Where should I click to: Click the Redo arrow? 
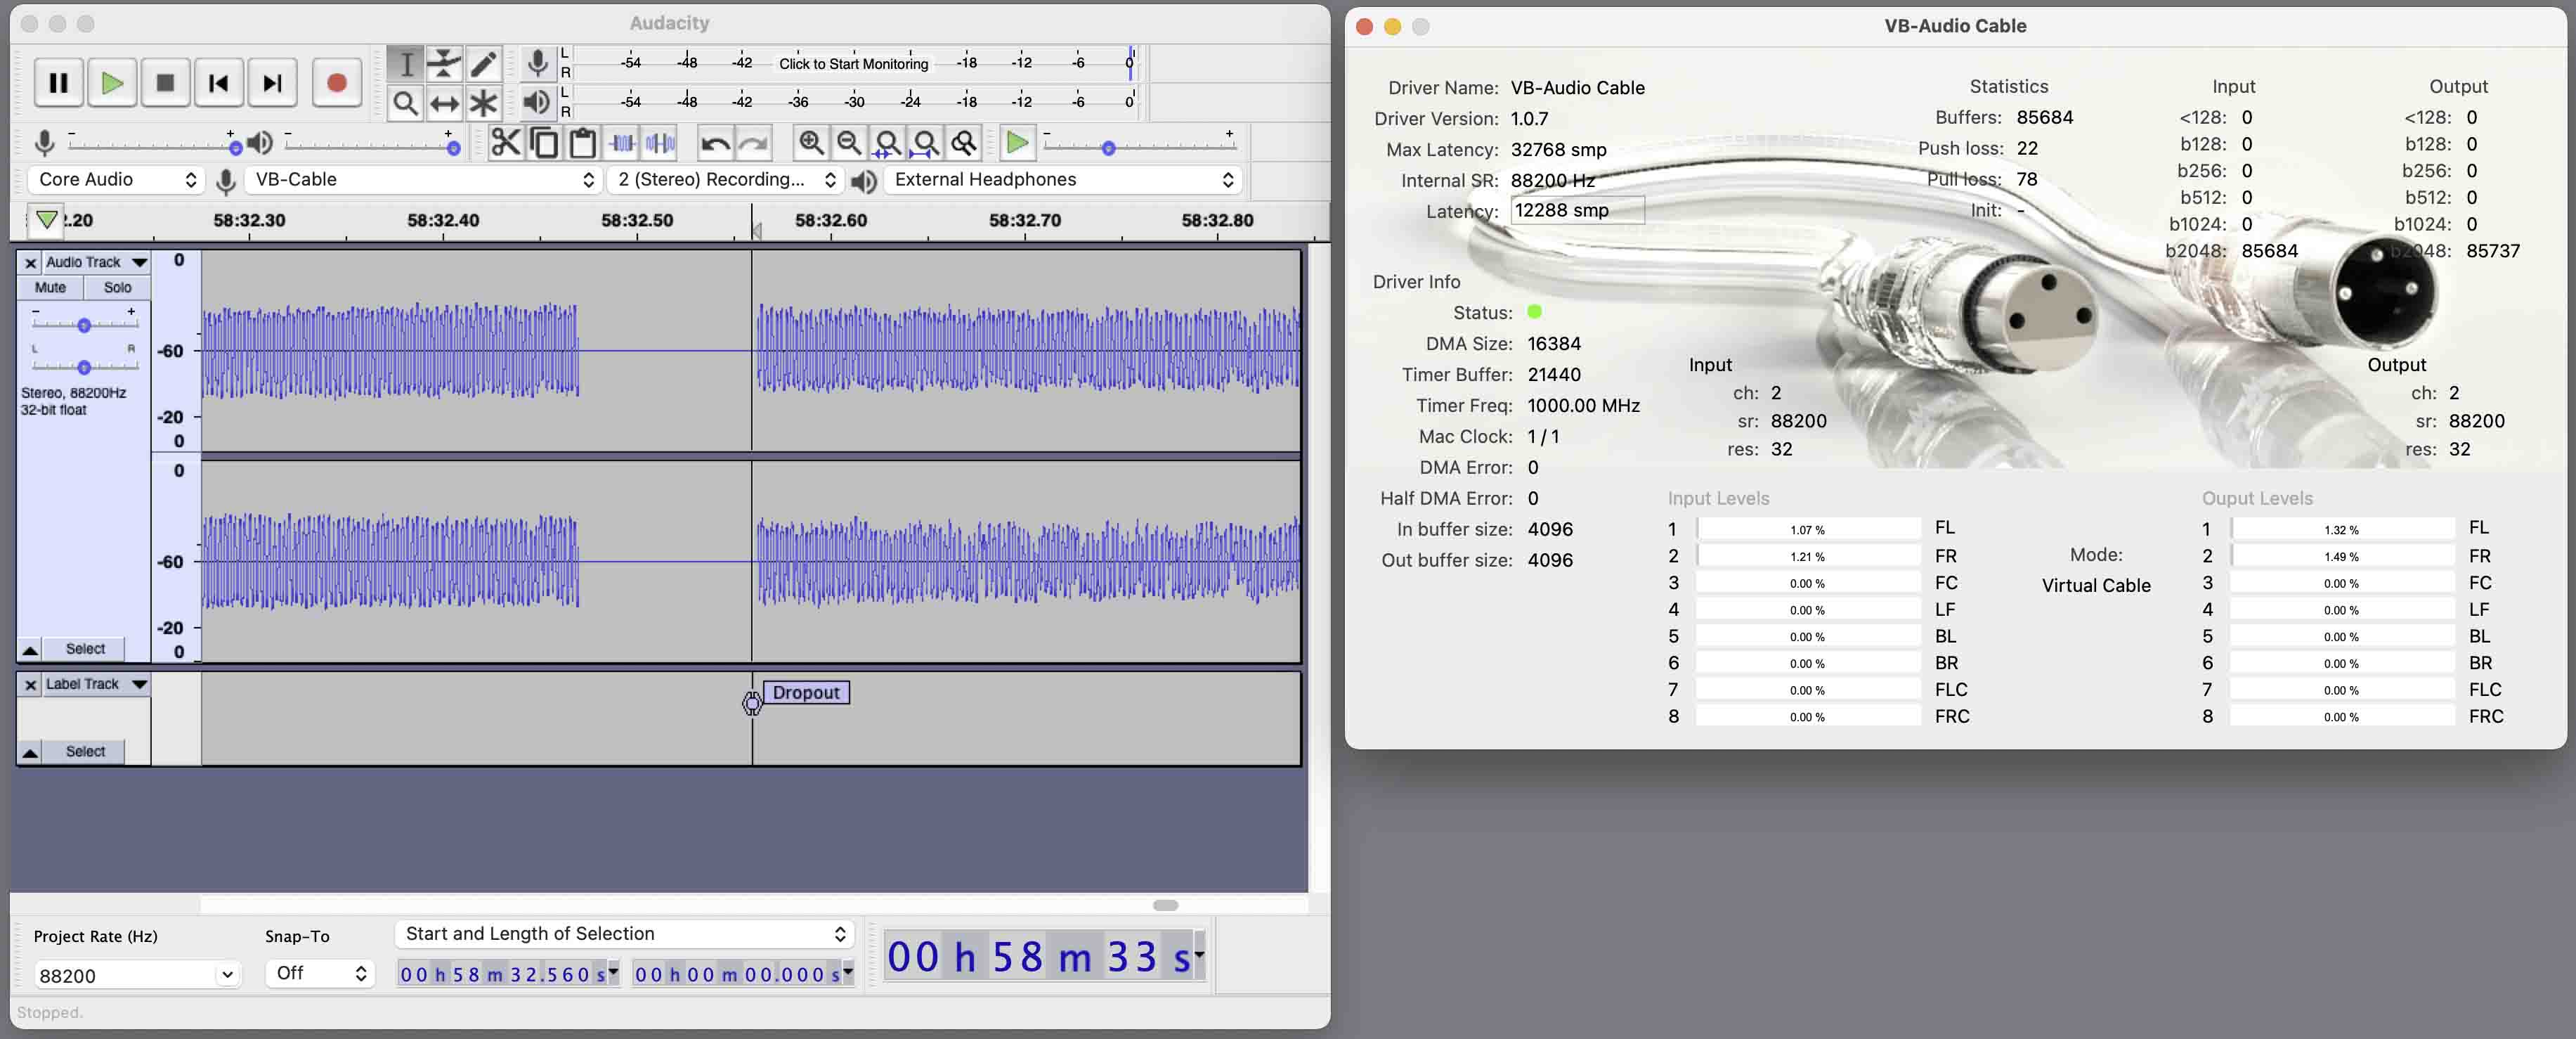[x=753, y=143]
